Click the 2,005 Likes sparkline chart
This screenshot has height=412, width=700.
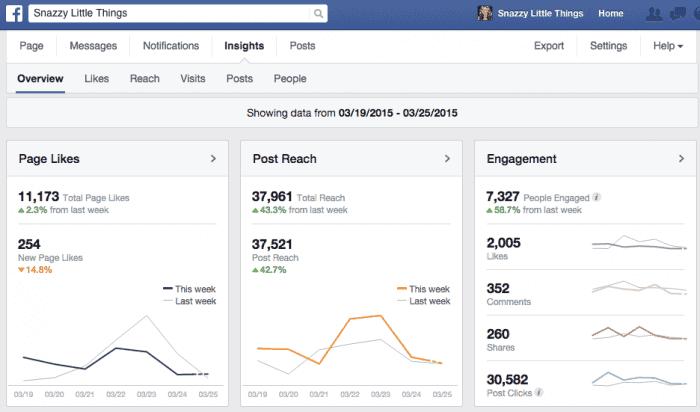coord(639,243)
